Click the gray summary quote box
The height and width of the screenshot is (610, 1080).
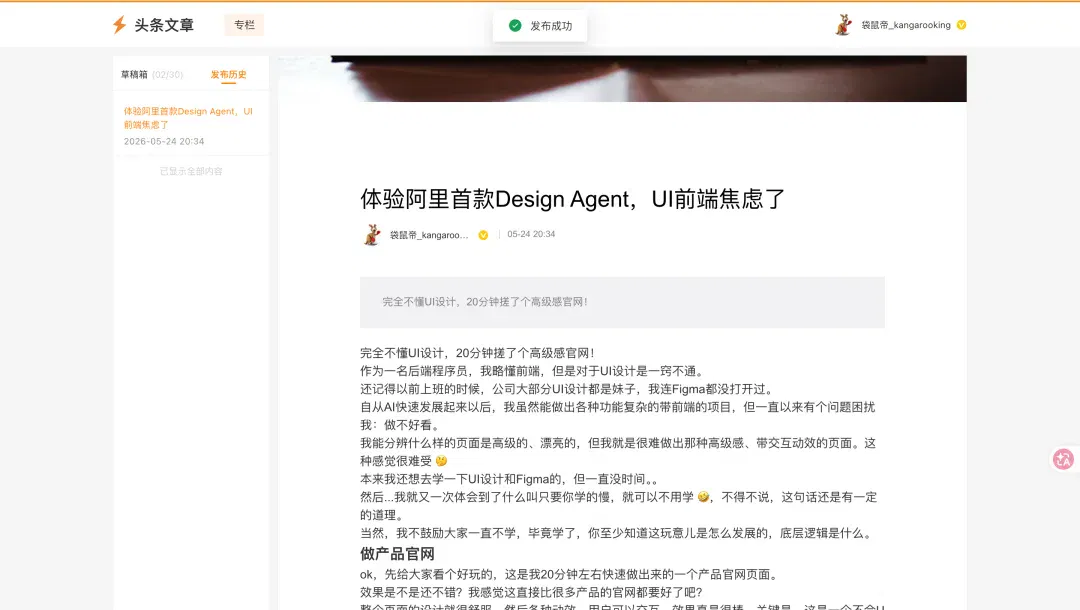622,302
